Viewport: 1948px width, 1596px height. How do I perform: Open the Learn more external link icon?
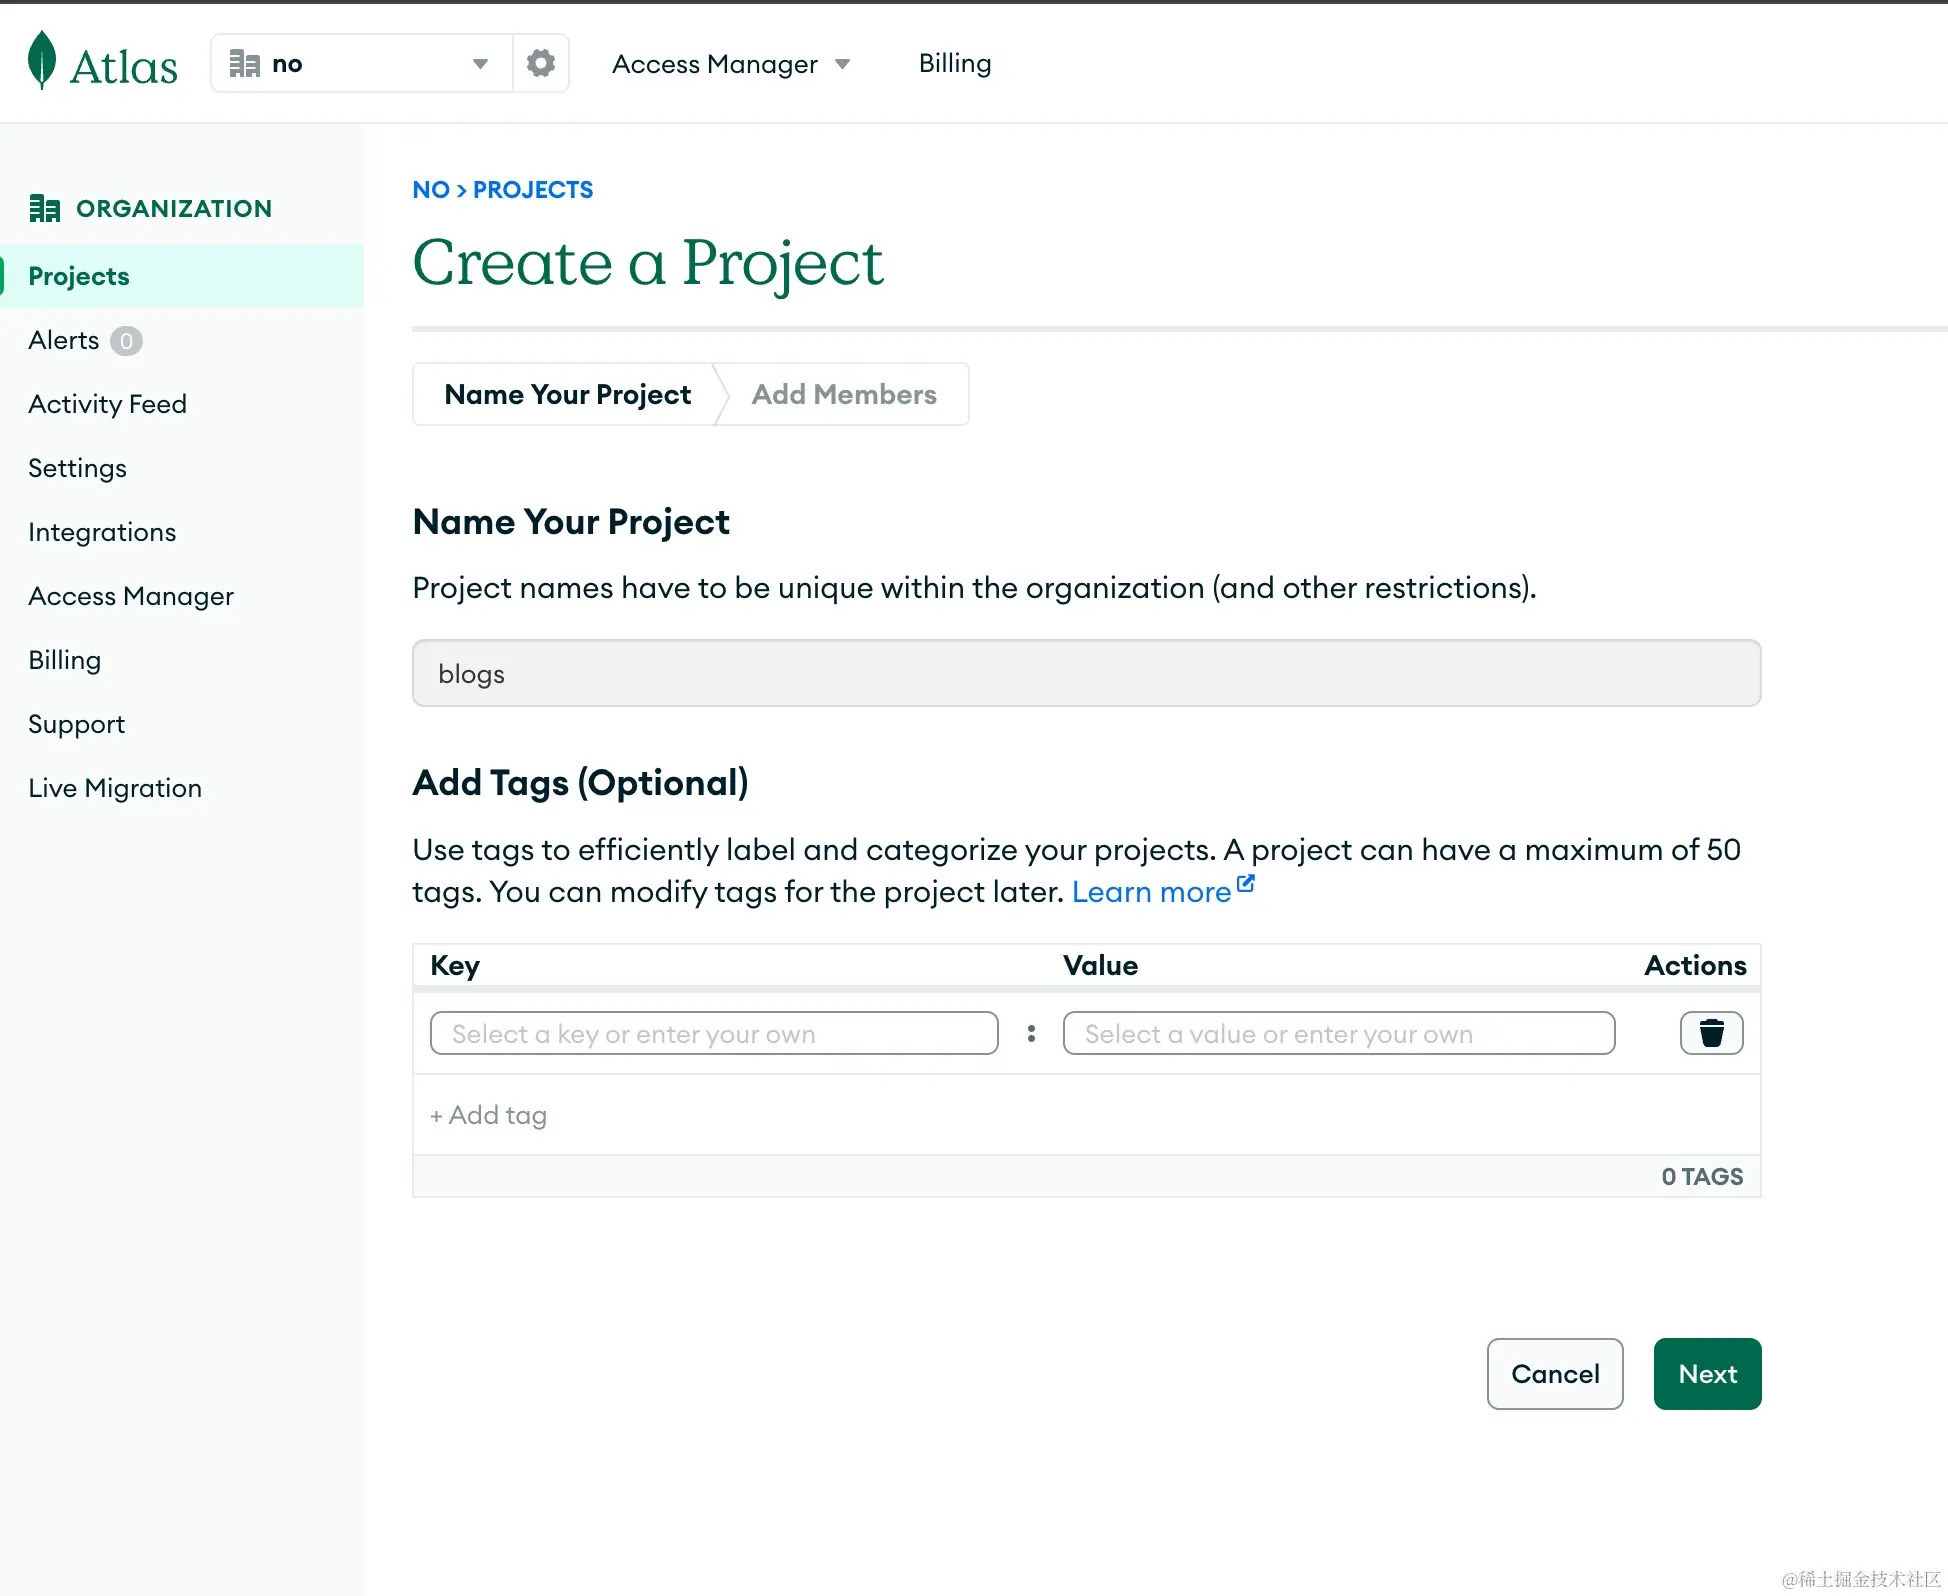tap(1246, 884)
